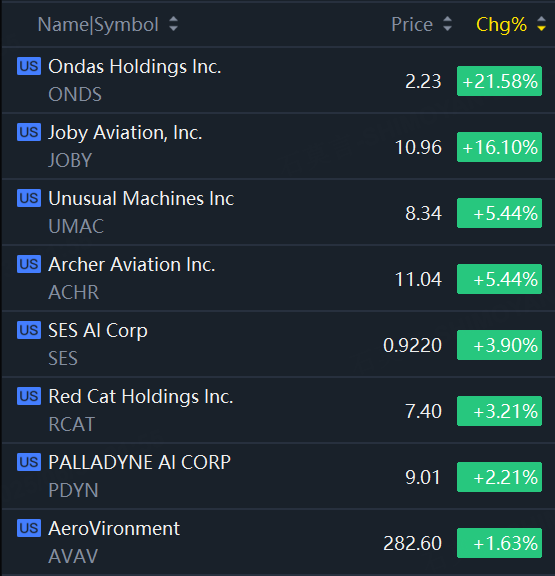Click the US badge beside Red Cat Holdings
555x576 pixels.
(29, 396)
